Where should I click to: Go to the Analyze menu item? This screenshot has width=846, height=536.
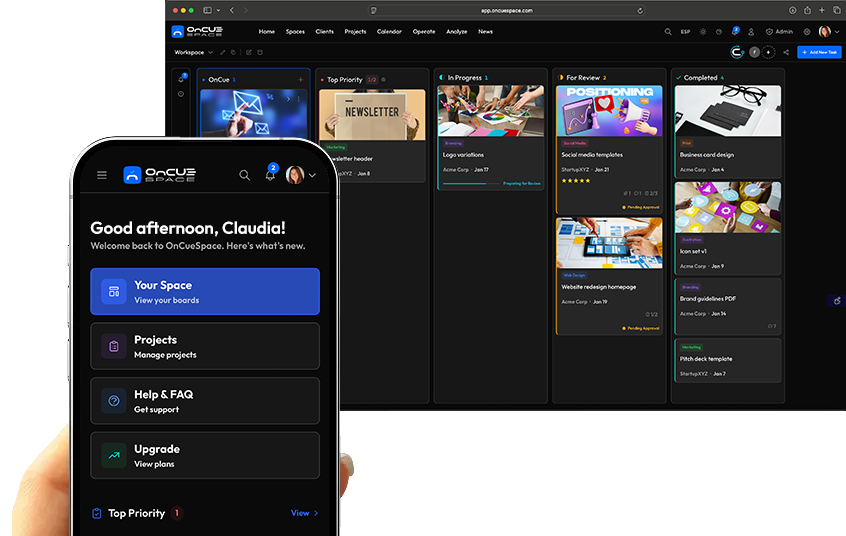(456, 32)
